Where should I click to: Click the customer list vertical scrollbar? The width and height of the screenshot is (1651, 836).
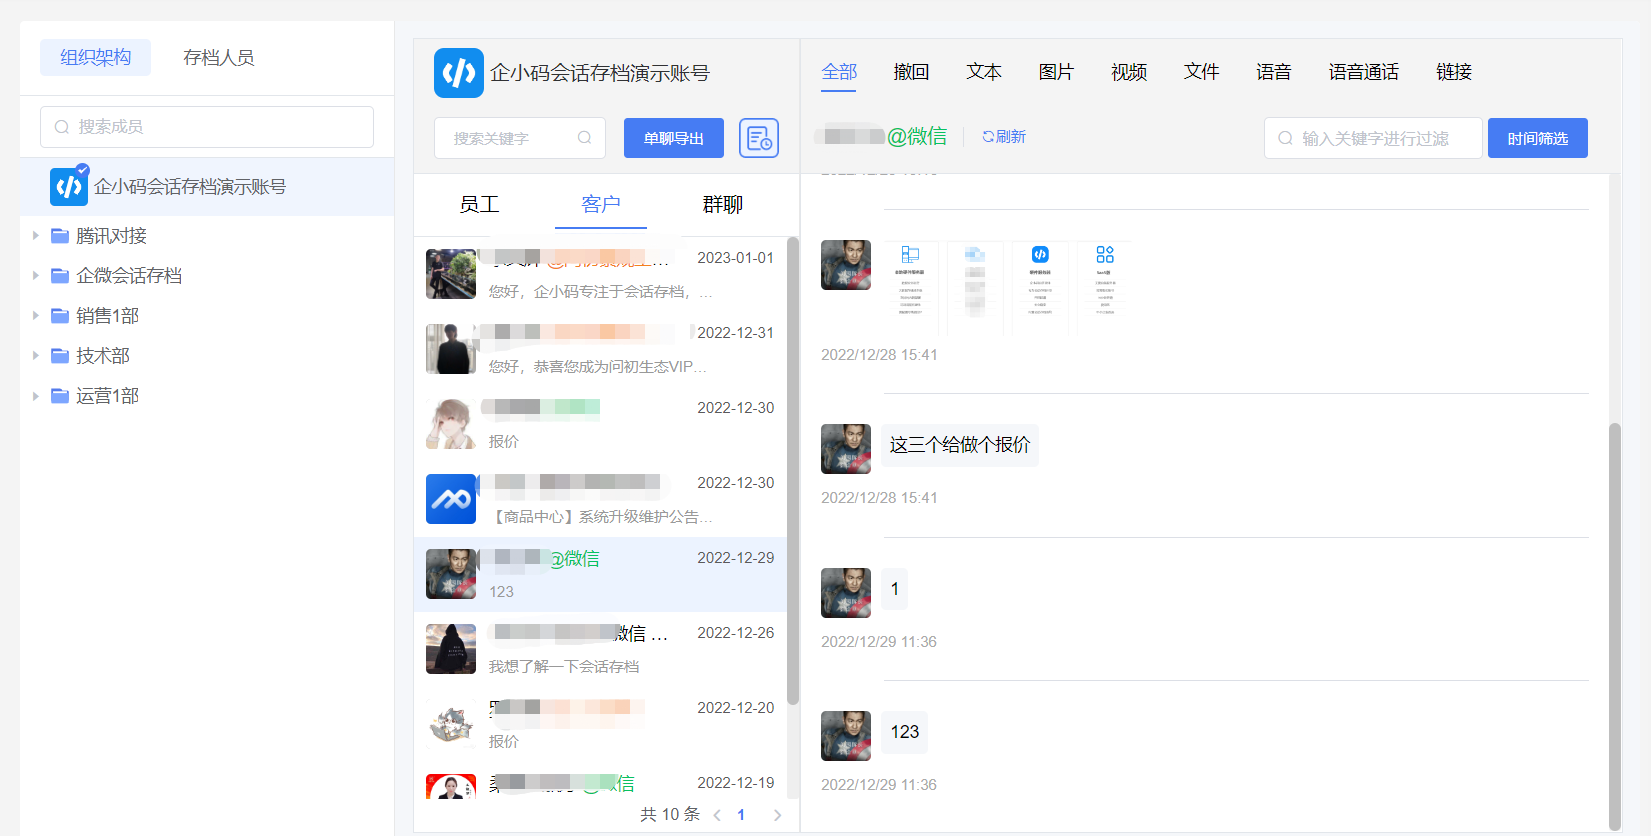793,470
